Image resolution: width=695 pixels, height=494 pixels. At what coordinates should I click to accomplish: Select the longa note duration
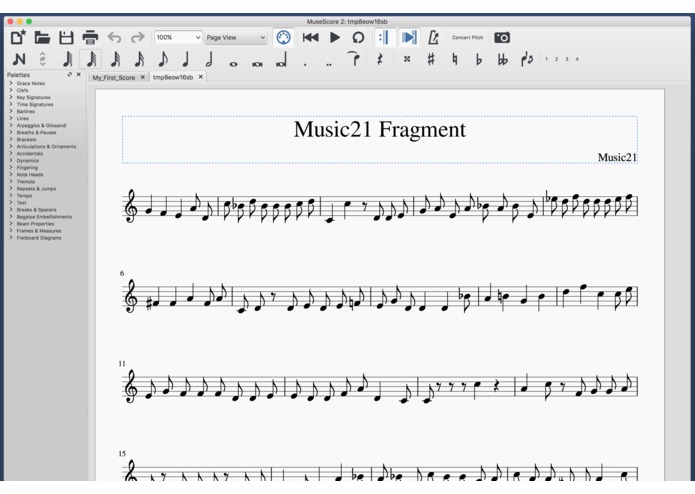point(281,59)
